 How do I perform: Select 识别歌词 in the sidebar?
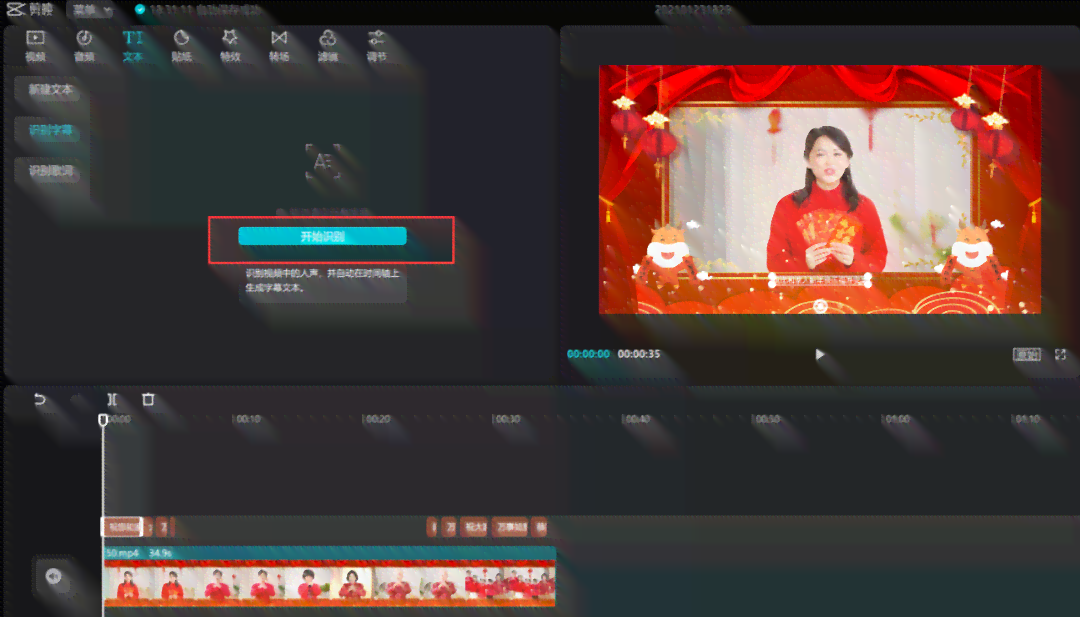(50, 171)
